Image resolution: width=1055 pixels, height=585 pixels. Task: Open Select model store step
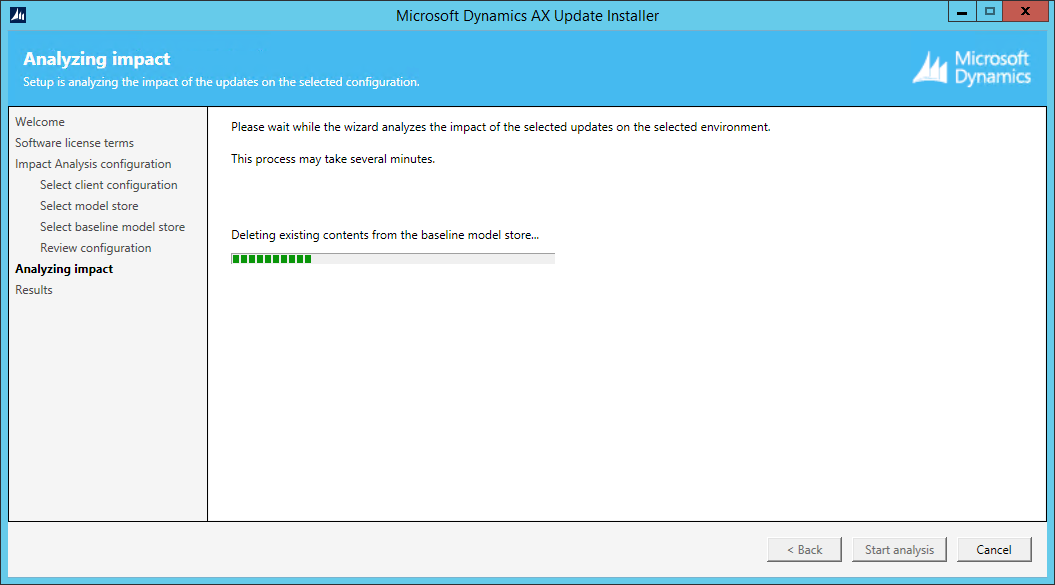[x=89, y=205]
